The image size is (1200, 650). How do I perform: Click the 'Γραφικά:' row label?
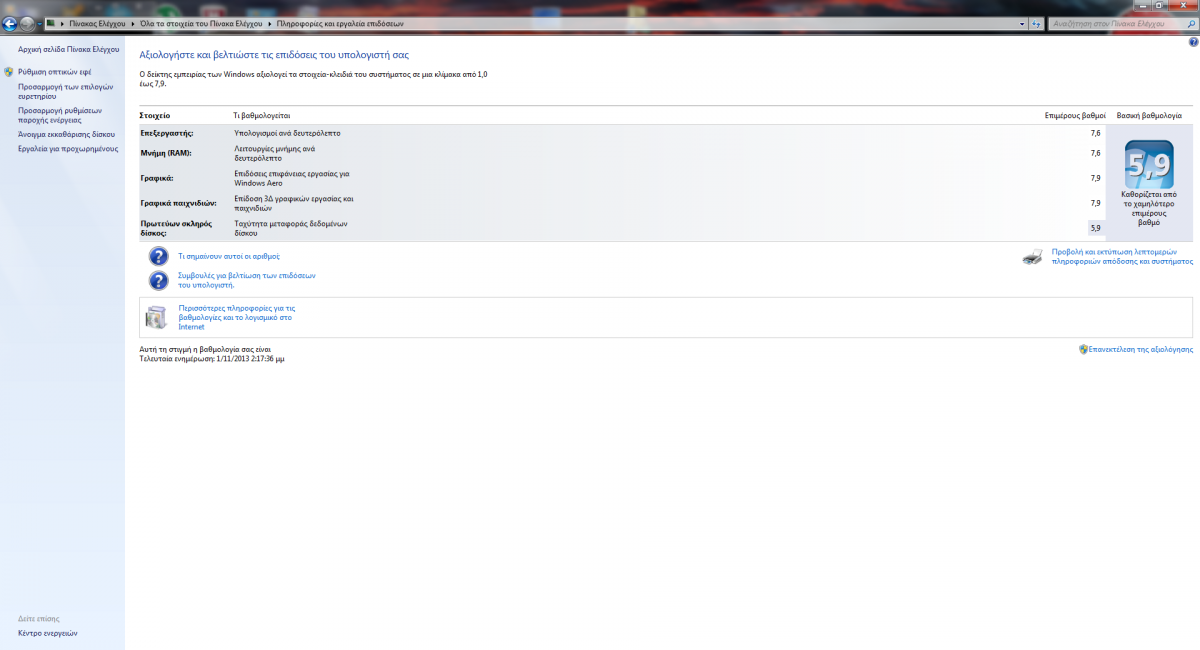157,178
